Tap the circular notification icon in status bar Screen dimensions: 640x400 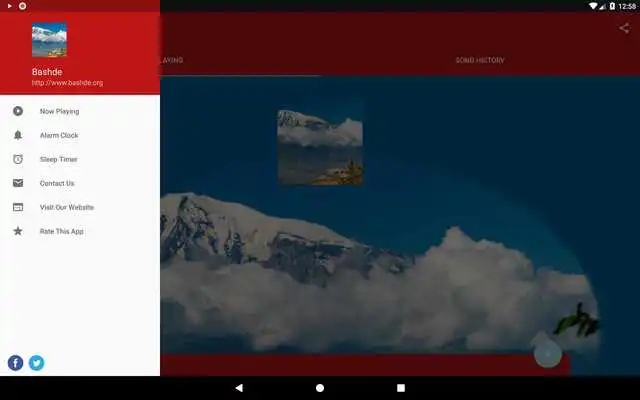[x=22, y=6]
